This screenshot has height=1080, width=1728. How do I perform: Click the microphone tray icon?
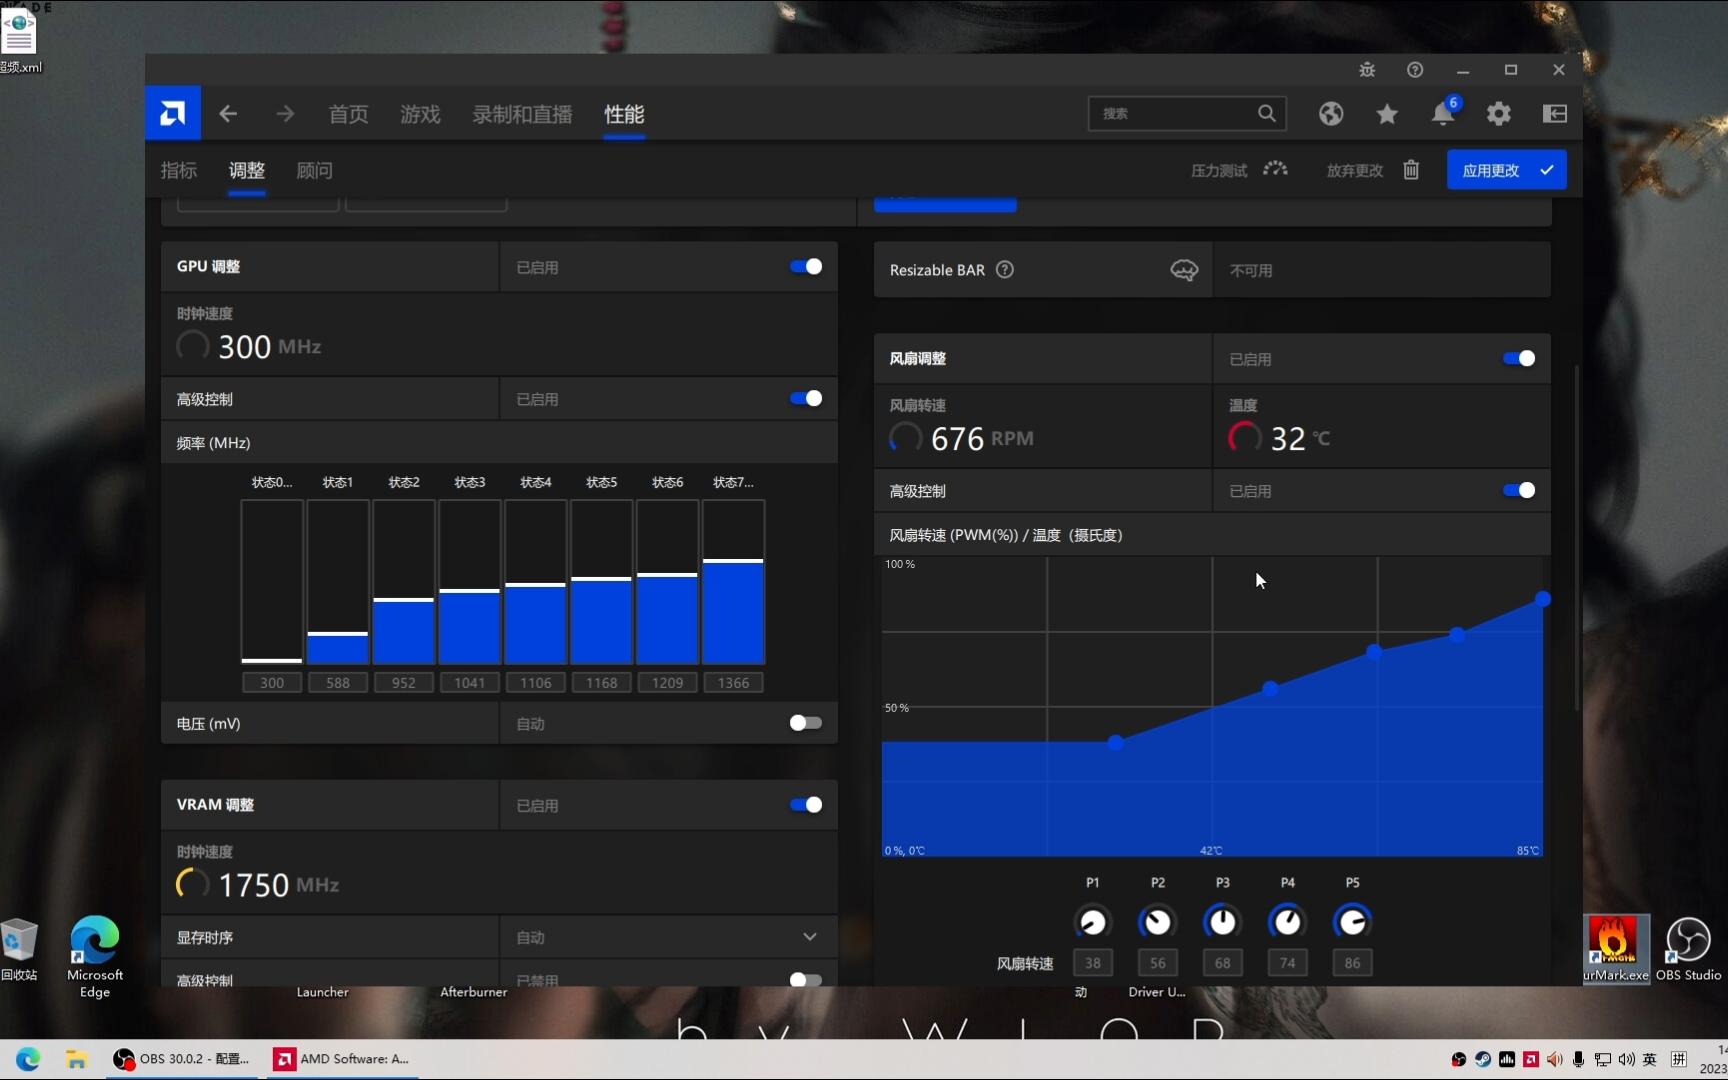click(x=1578, y=1059)
